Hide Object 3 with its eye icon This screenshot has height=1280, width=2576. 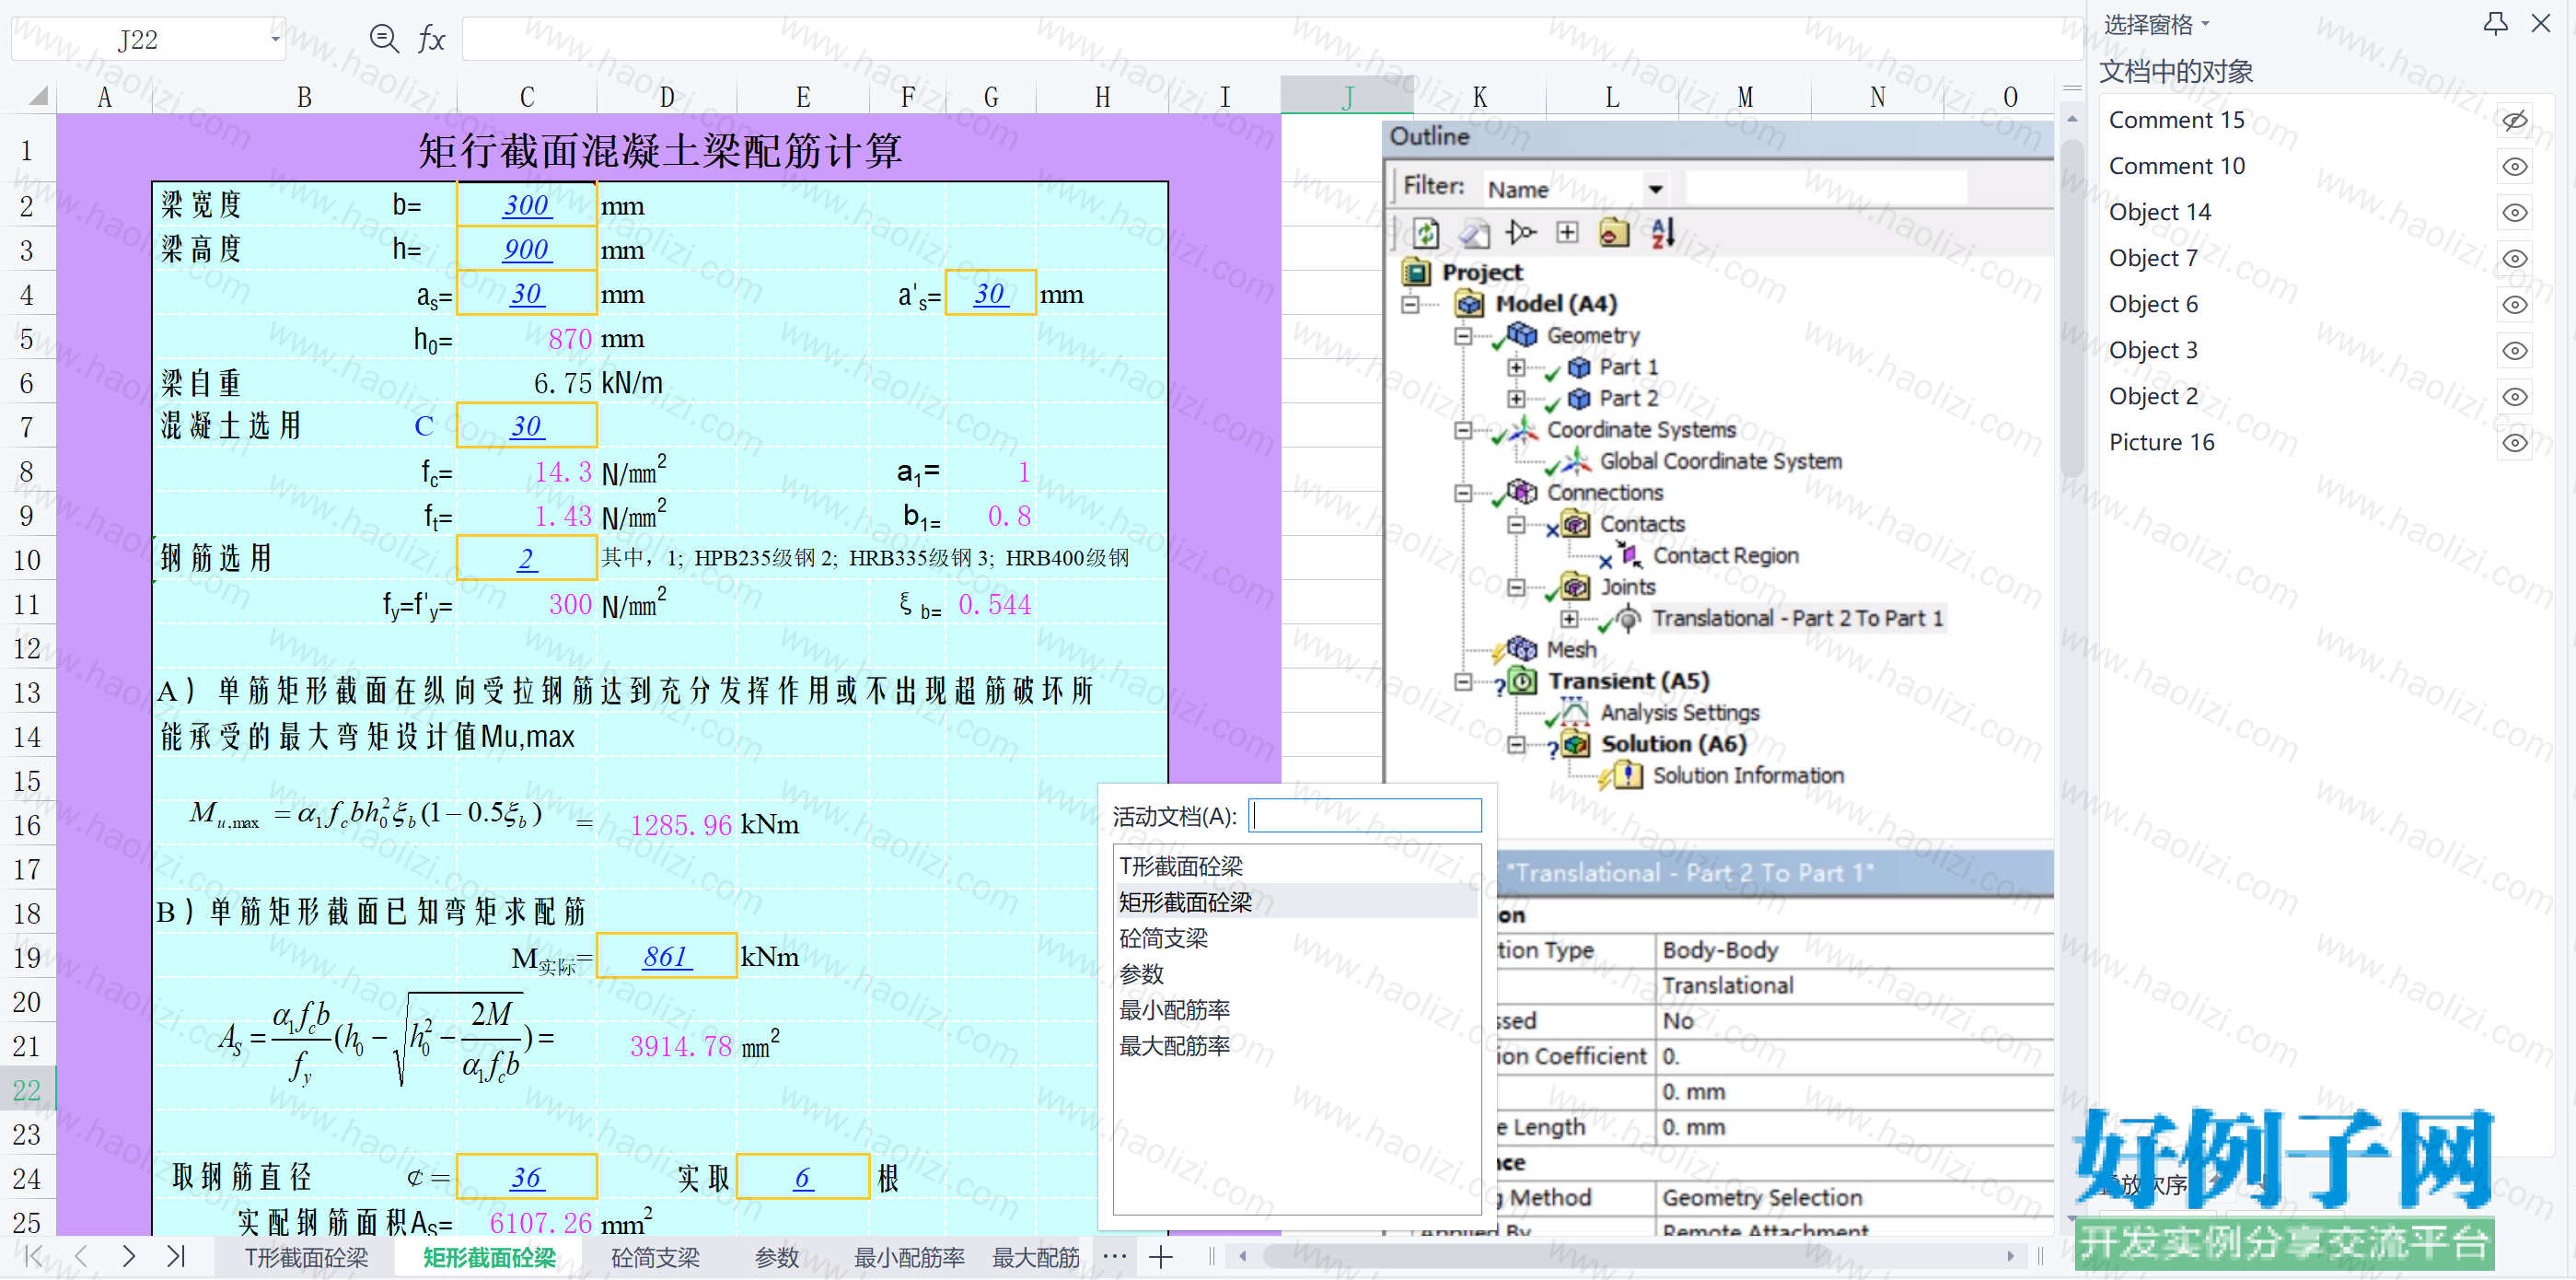(x=2515, y=350)
